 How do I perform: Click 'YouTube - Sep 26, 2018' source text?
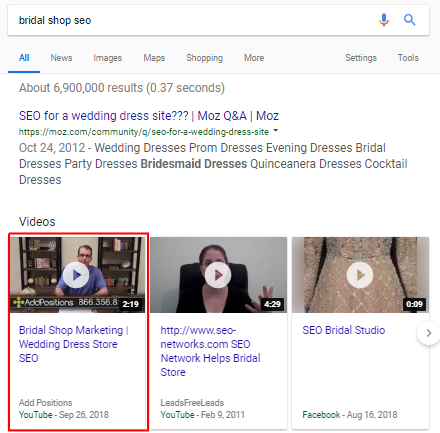point(64,415)
